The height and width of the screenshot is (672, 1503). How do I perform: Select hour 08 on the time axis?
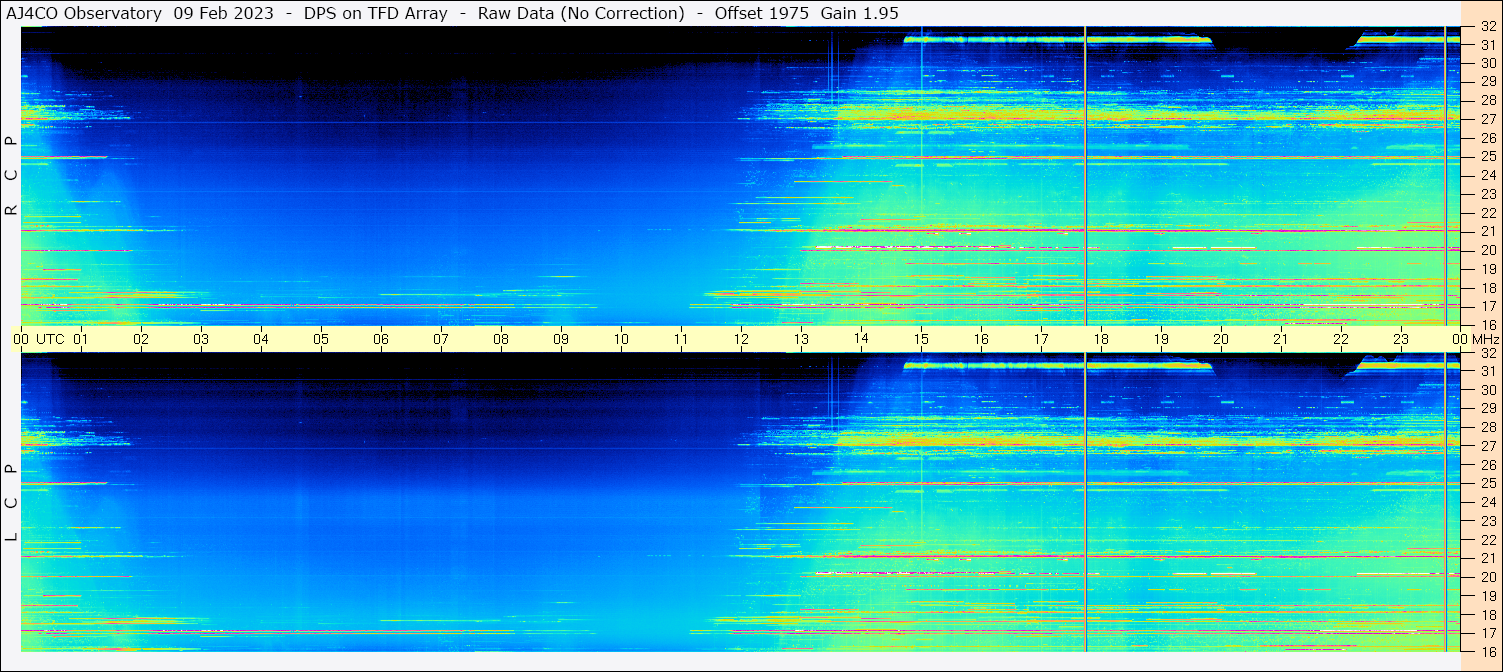pyautogui.click(x=501, y=339)
